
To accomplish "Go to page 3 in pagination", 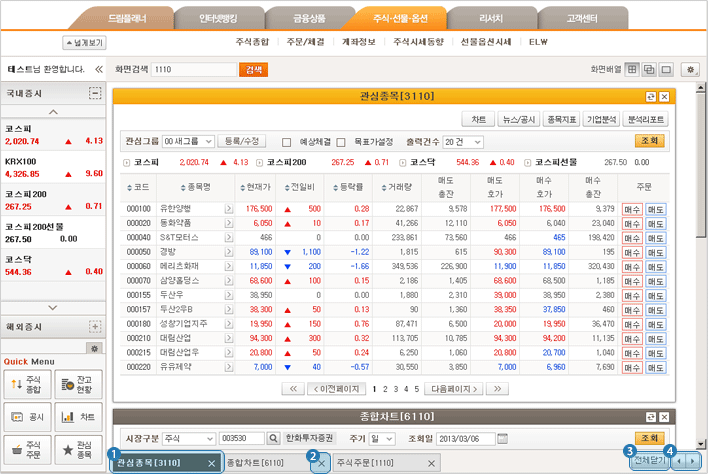I will click(396, 389).
